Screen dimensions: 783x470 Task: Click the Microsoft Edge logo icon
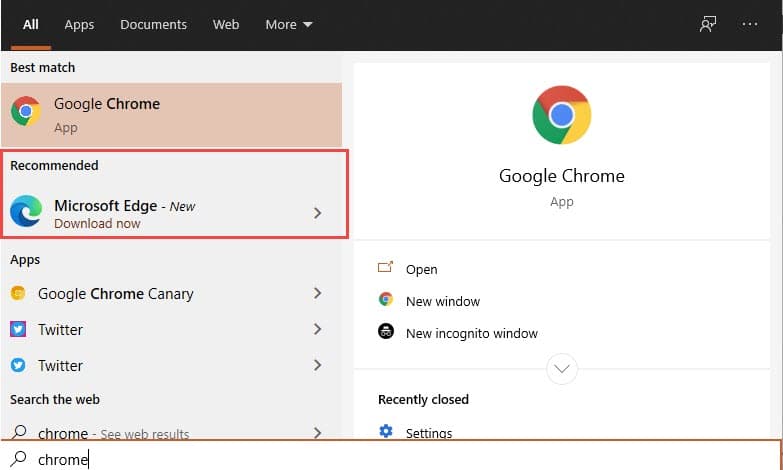point(25,212)
